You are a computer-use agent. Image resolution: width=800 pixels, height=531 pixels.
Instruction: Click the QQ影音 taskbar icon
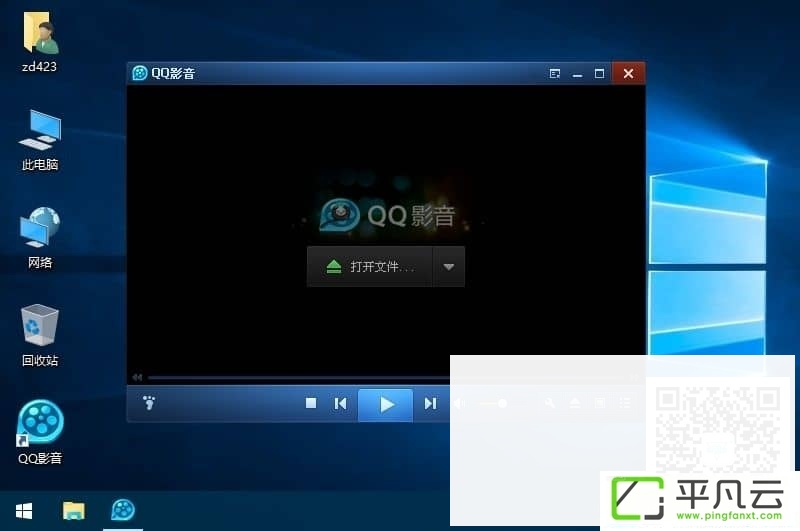click(123, 511)
